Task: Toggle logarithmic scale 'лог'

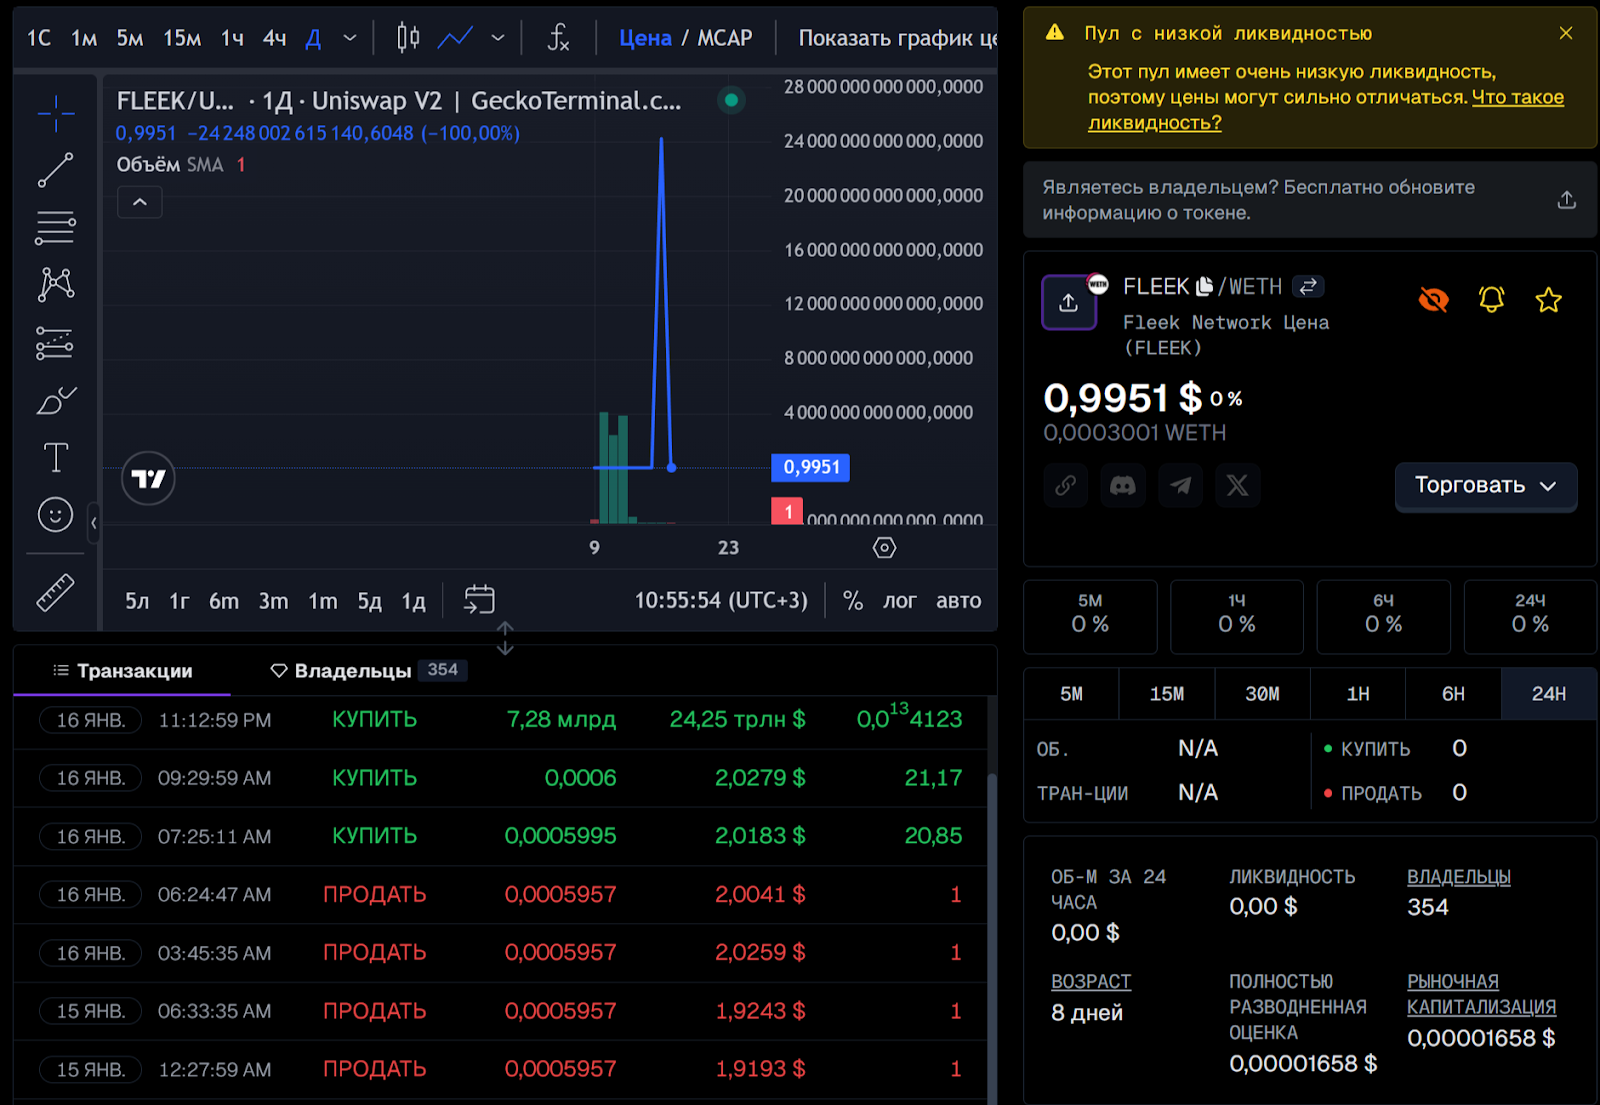Action: point(899,601)
